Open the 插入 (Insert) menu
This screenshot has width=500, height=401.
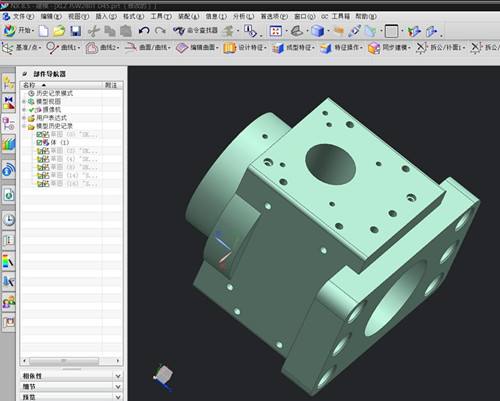click(x=106, y=16)
